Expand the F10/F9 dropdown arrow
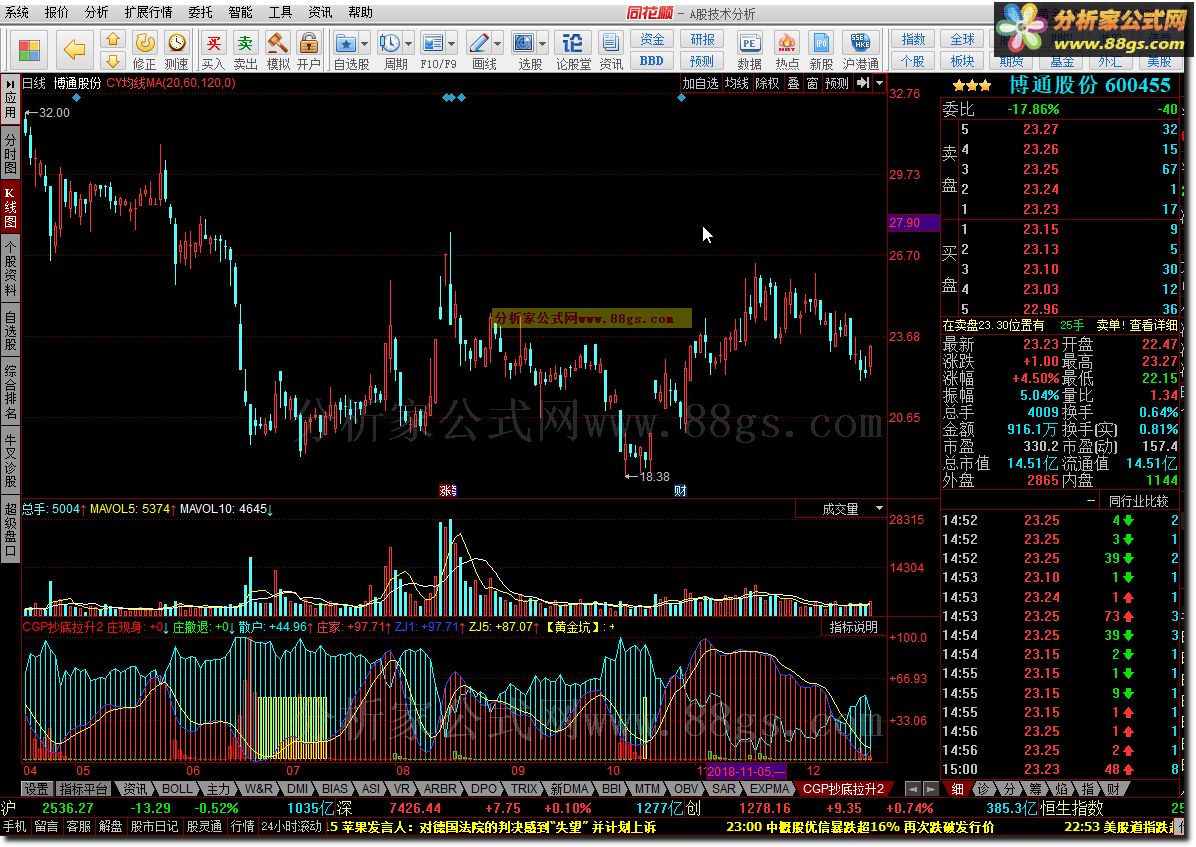Viewport: 1196px width, 847px height. point(452,44)
